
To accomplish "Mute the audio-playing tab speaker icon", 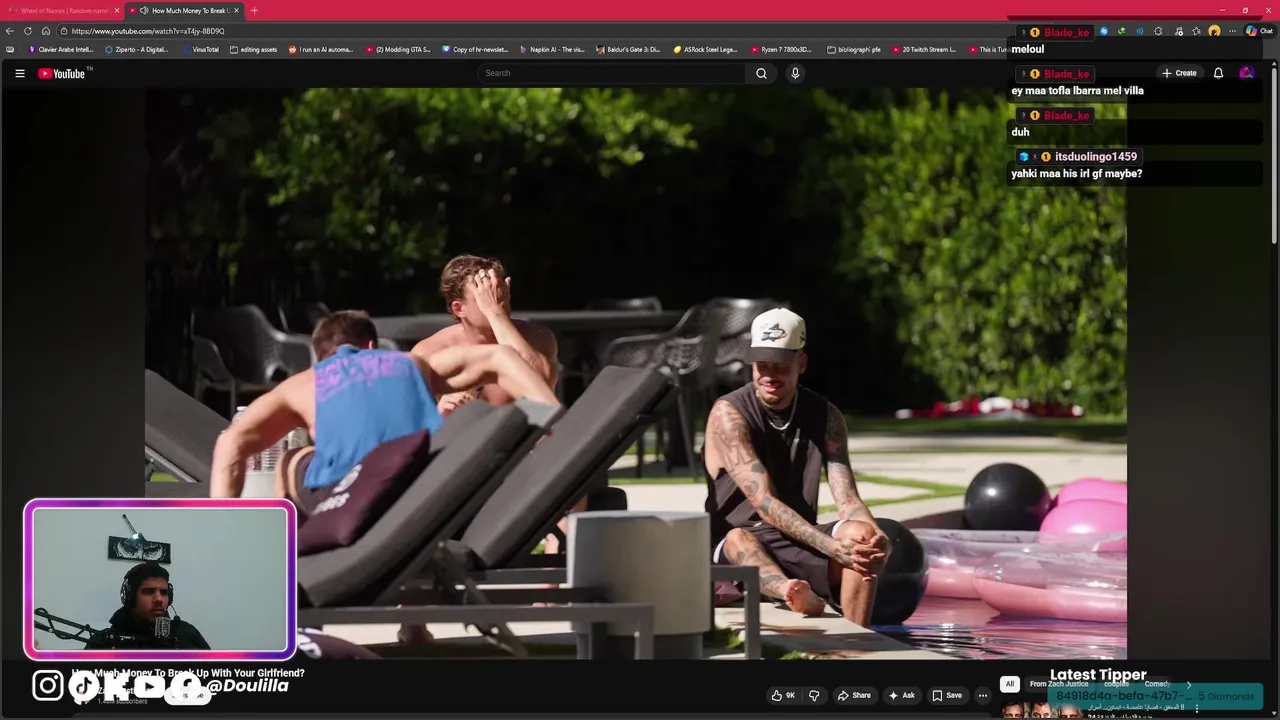I will 144,10.
